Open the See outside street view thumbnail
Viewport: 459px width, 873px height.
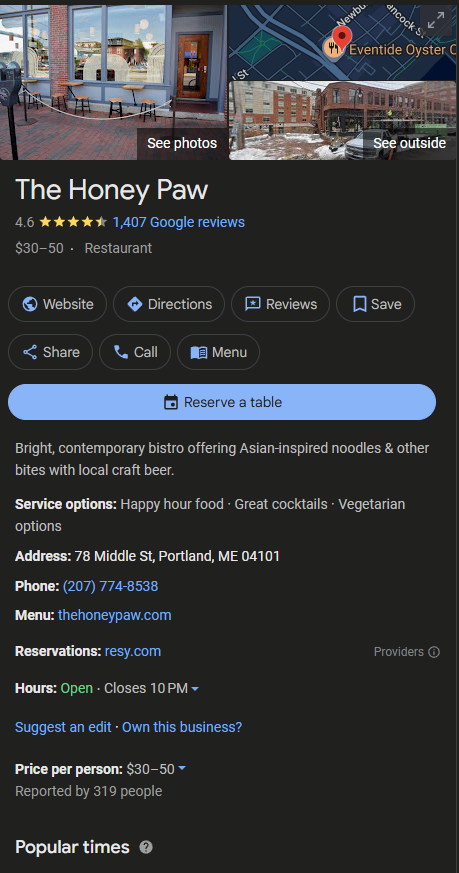343,121
